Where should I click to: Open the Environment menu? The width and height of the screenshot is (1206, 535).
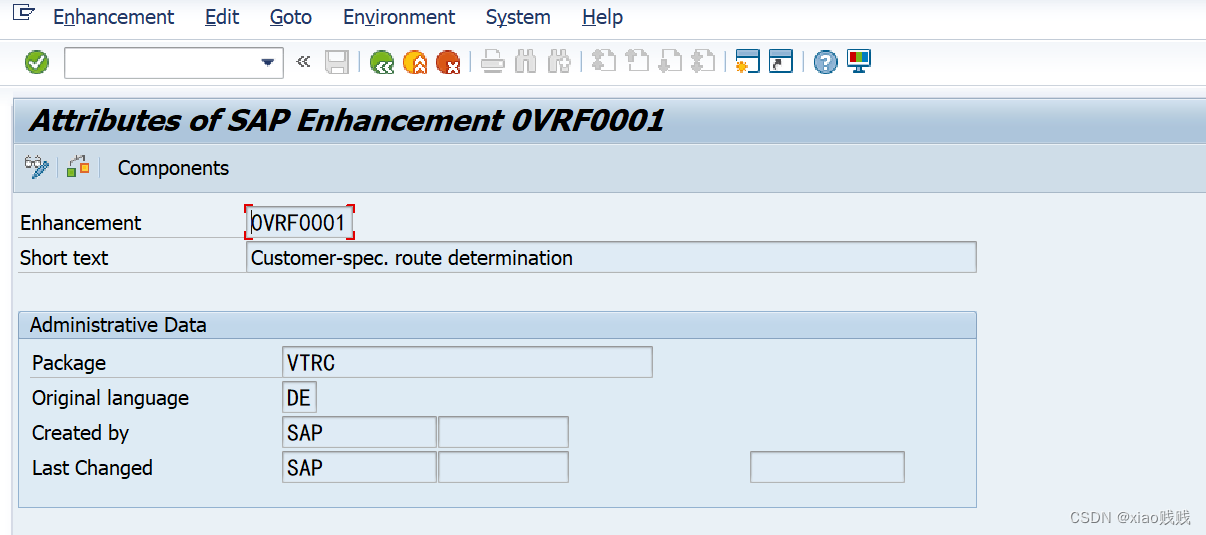(399, 17)
